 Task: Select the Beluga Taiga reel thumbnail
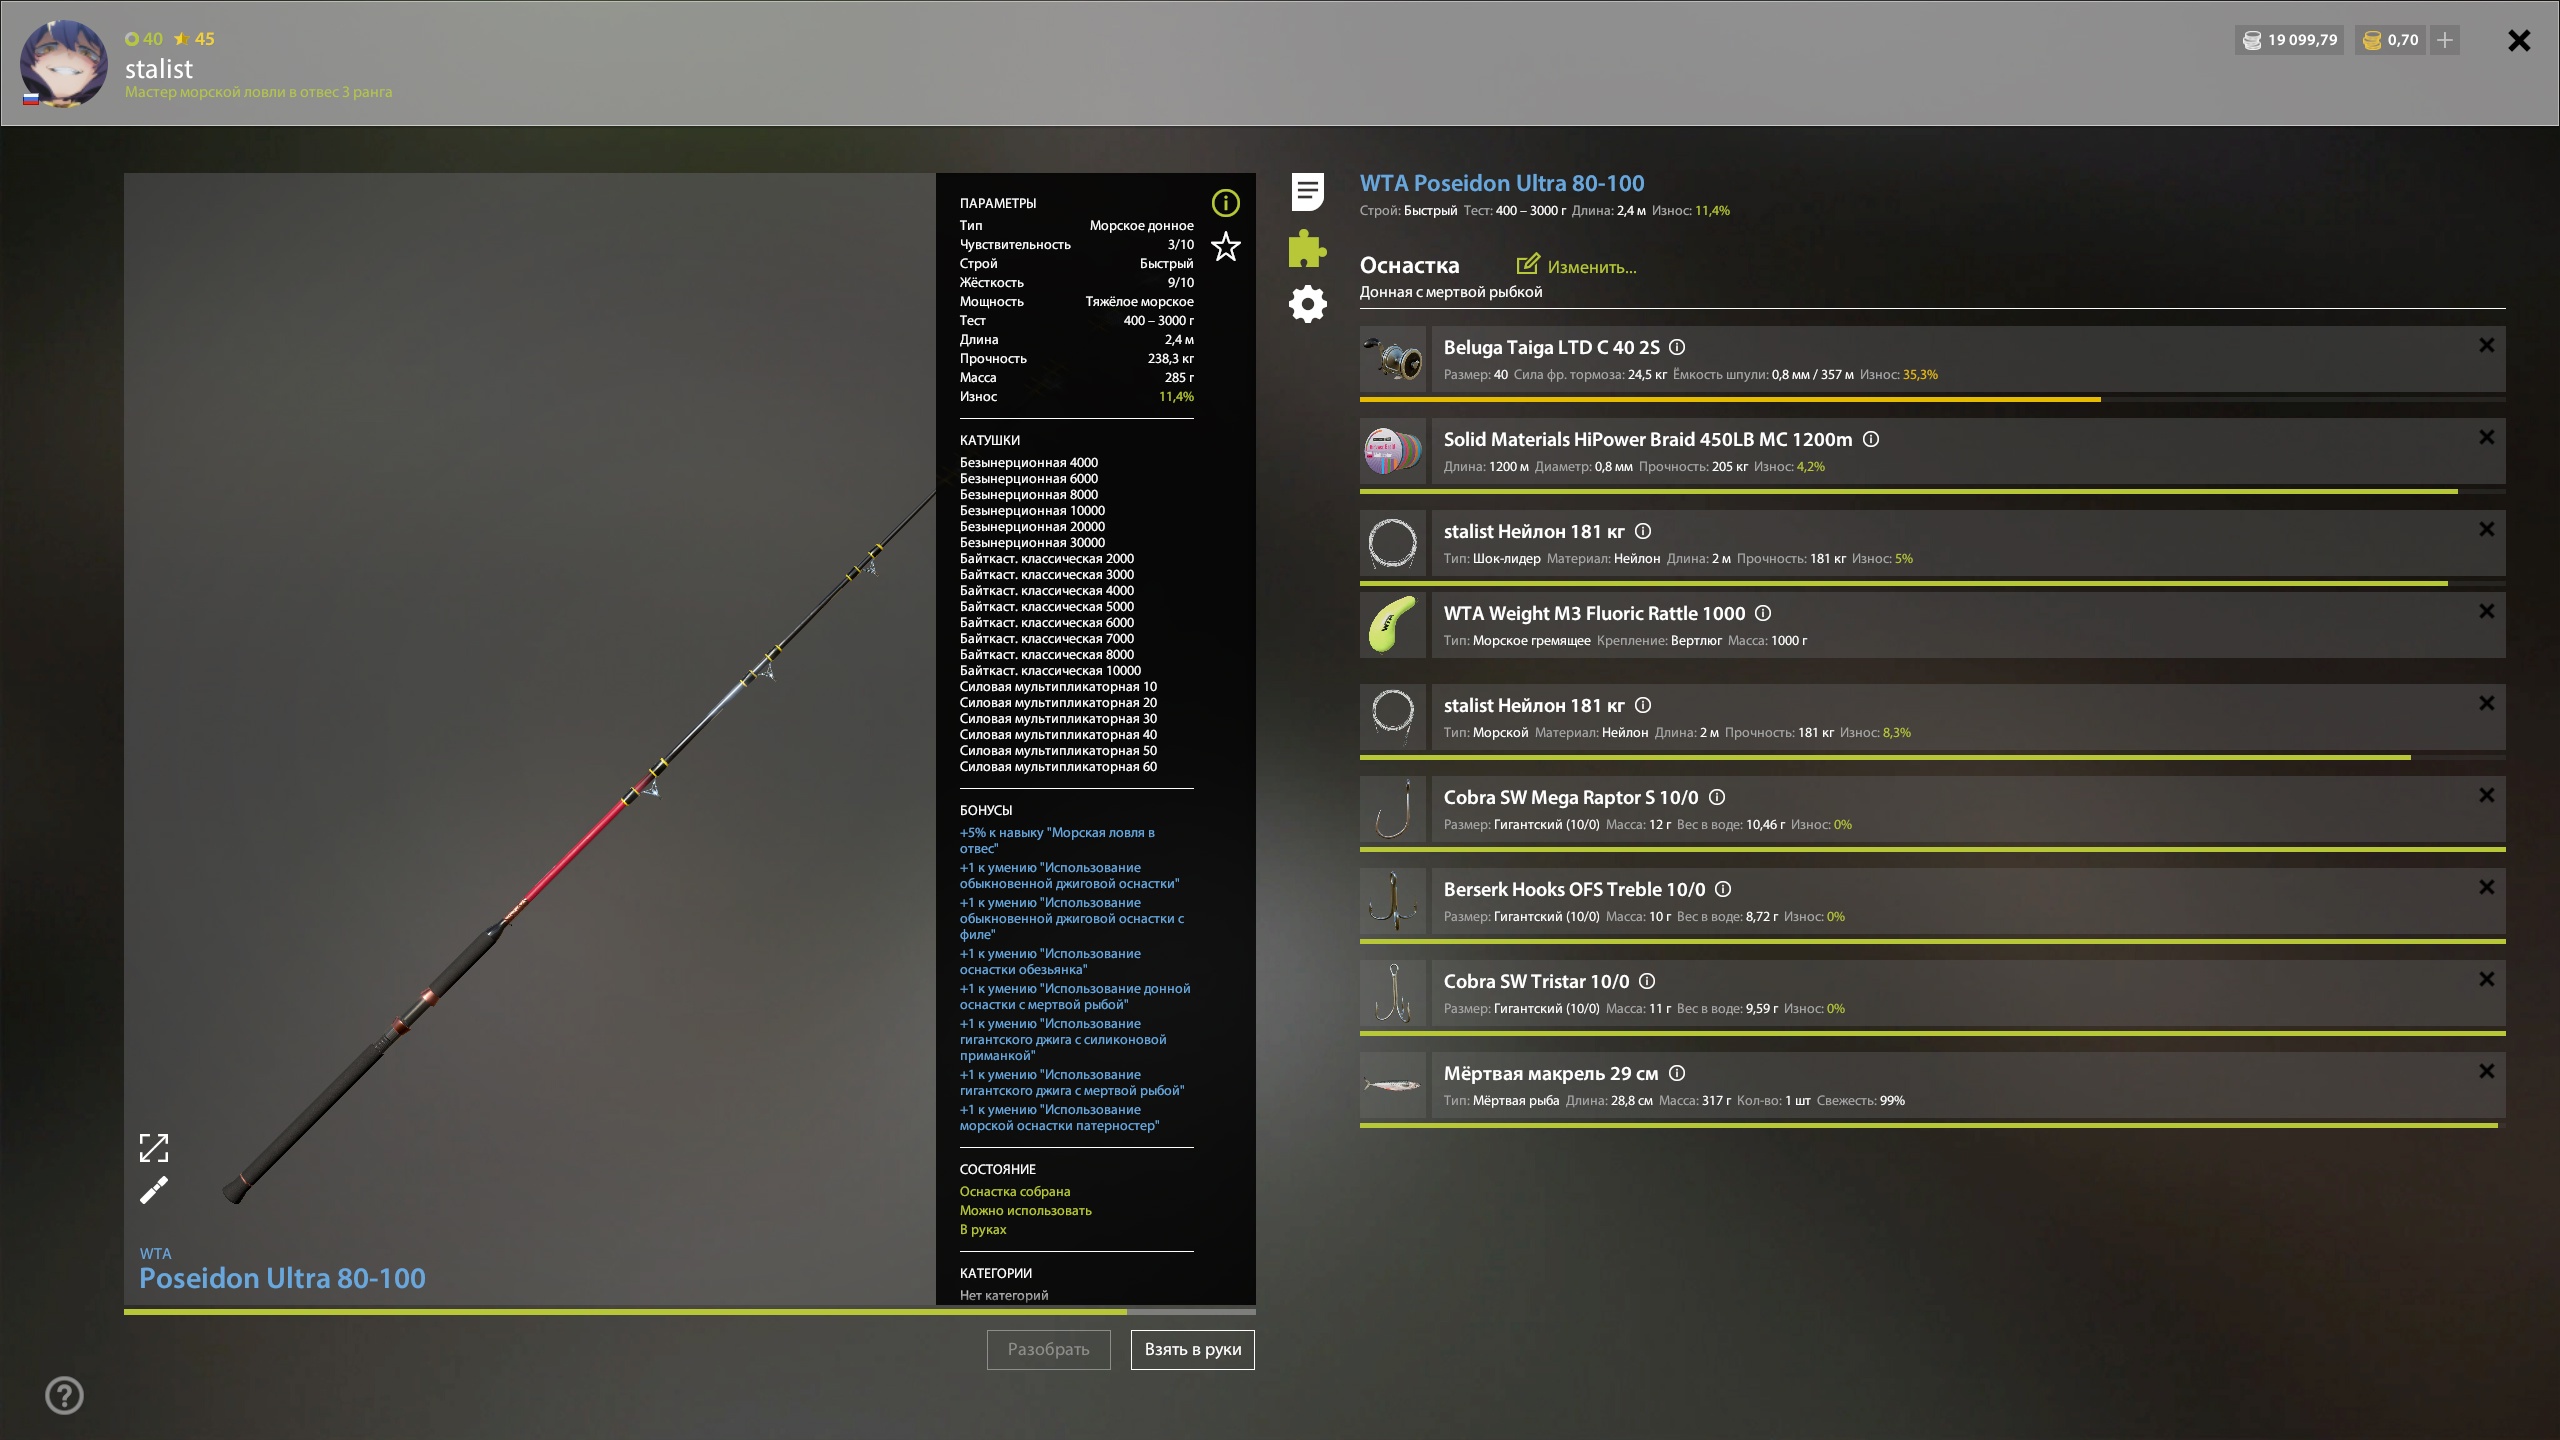pyautogui.click(x=1393, y=359)
